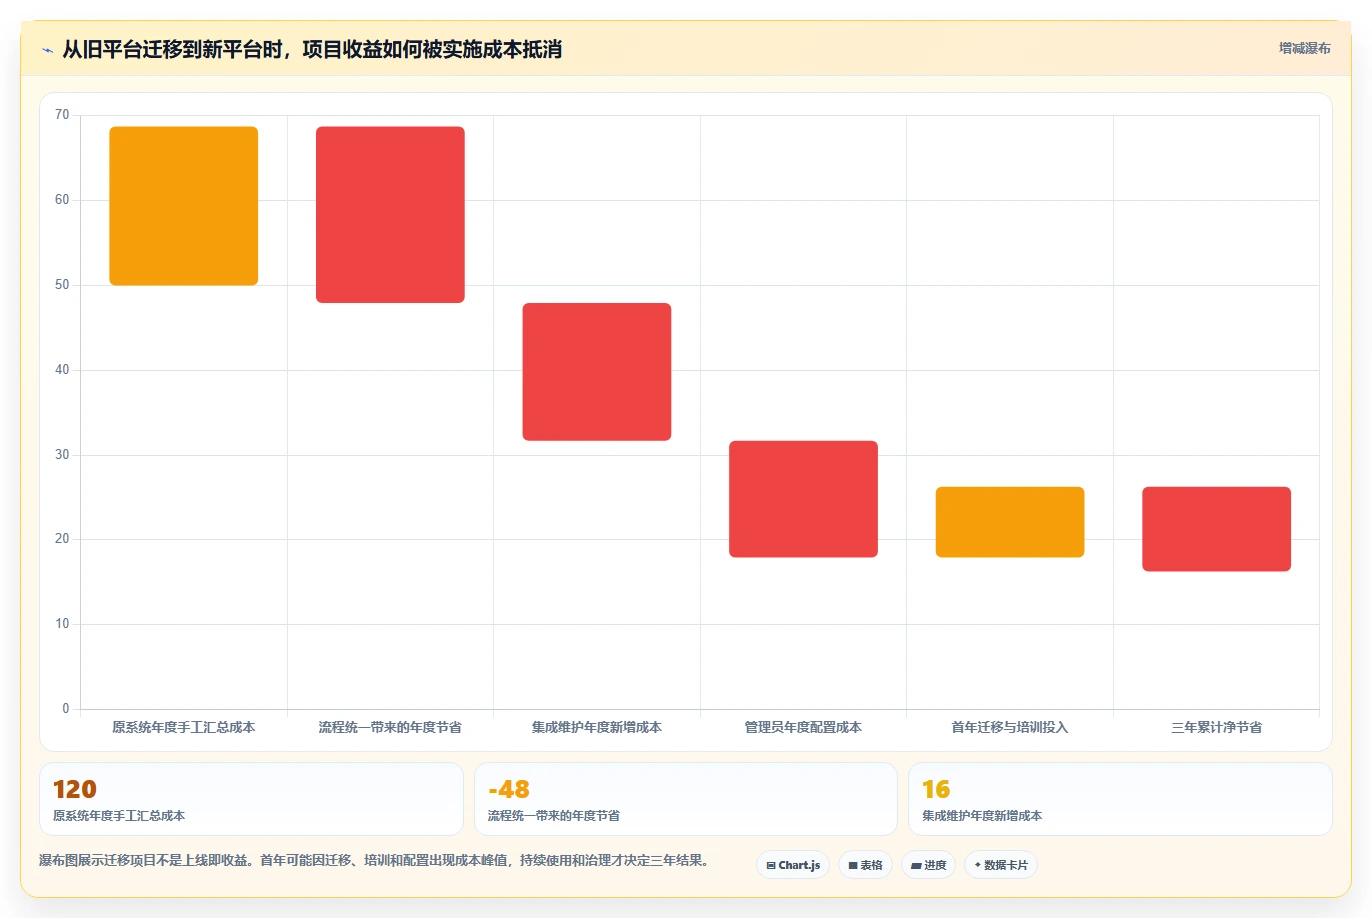Click the footnote text starting 瀑布图展示迁移项目

(x=374, y=860)
